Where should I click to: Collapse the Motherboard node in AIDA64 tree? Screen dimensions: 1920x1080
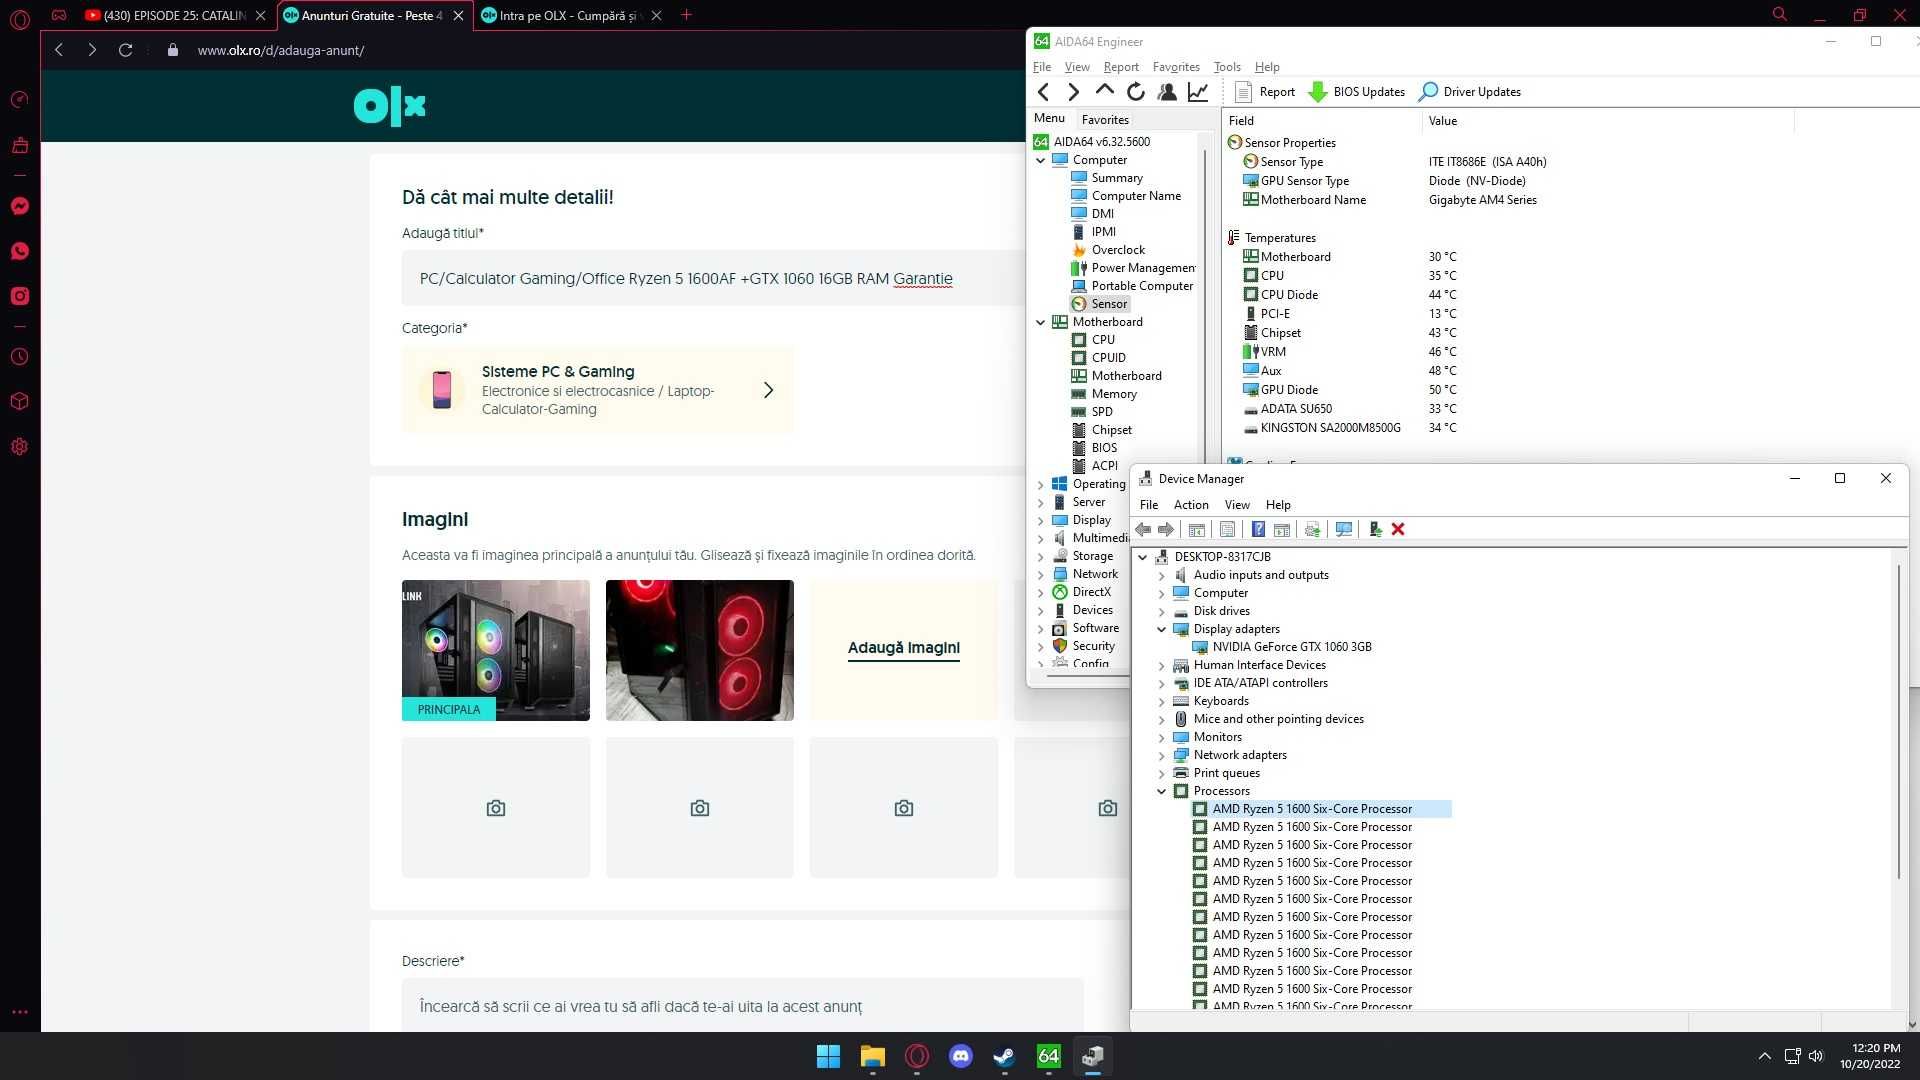tap(1041, 322)
